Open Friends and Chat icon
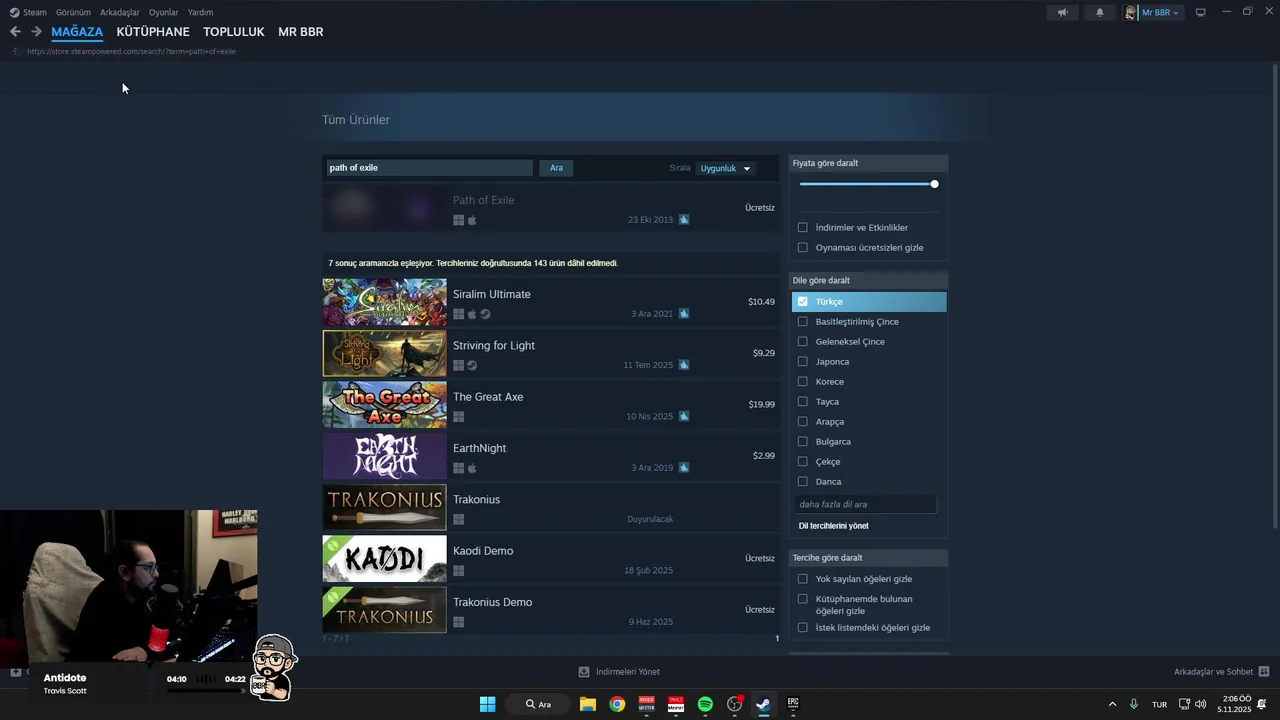 (1264, 672)
